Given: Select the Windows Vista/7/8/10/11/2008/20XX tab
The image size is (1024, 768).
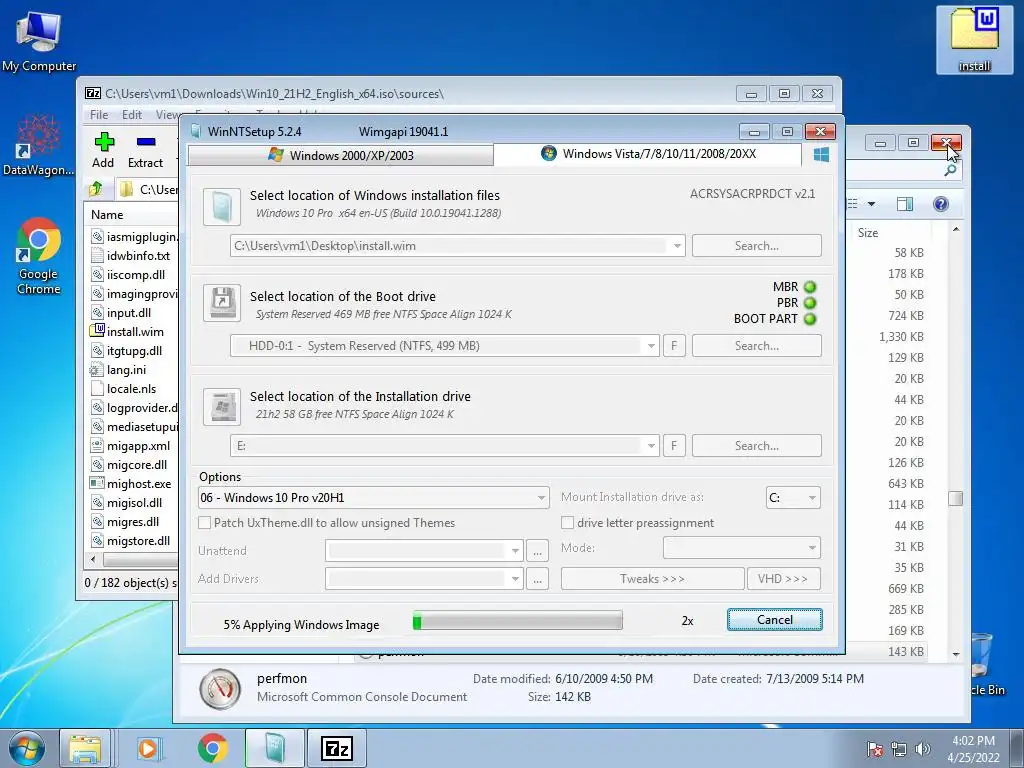Looking at the screenshot, I should point(648,153).
